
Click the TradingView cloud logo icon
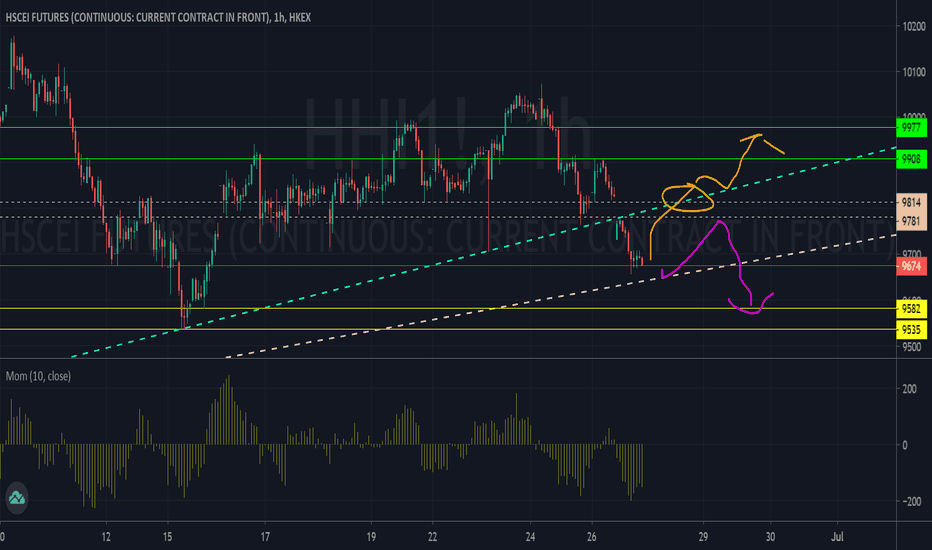tap(17, 498)
